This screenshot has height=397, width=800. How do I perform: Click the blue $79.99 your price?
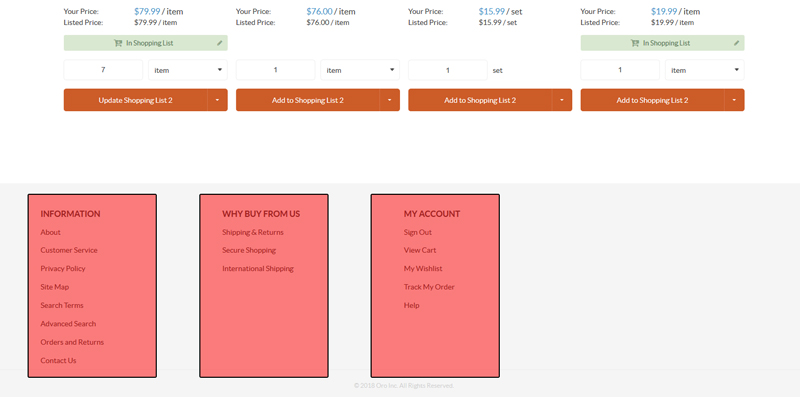(x=147, y=11)
